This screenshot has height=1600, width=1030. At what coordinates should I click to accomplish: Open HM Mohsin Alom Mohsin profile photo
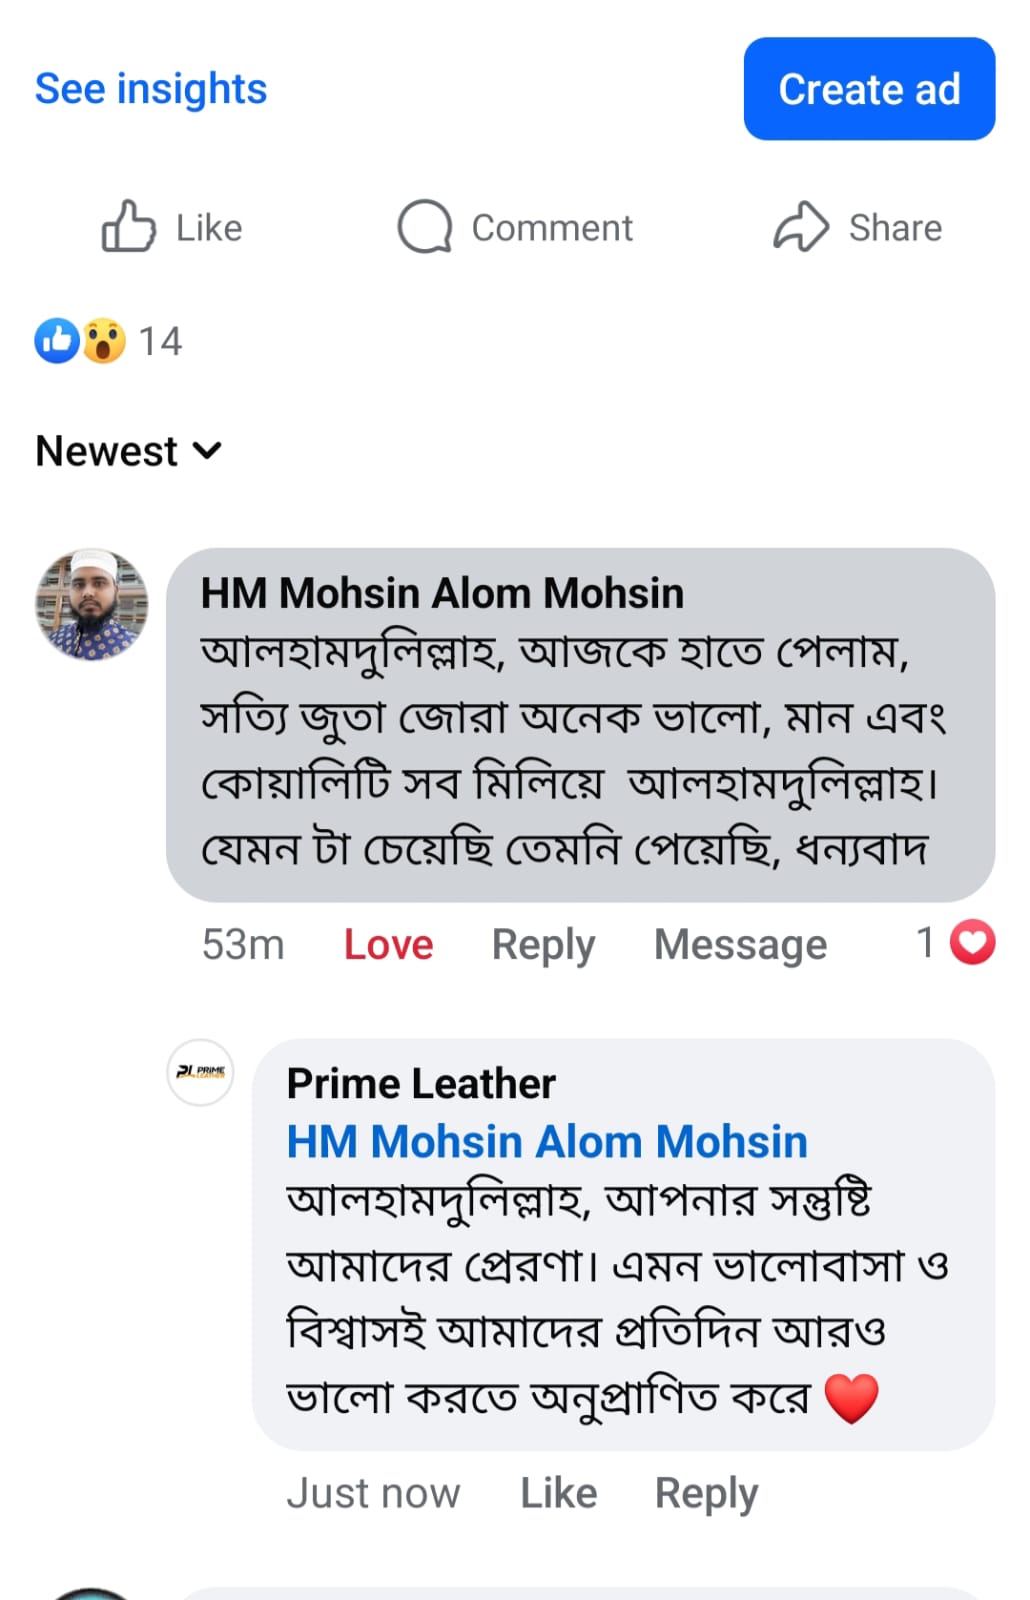pos(92,604)
